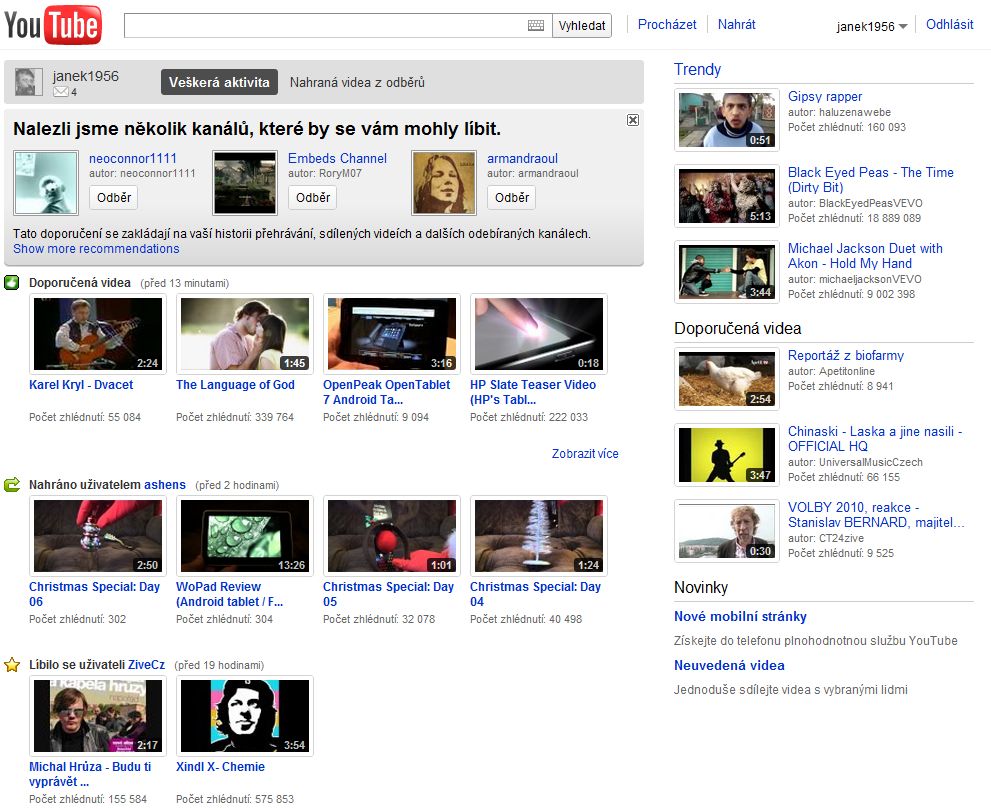The height and width of the screenshot is (809, 991).
Task: Play Karel Kryl - Dvacet thumbnail
Action: click(98, 334)
